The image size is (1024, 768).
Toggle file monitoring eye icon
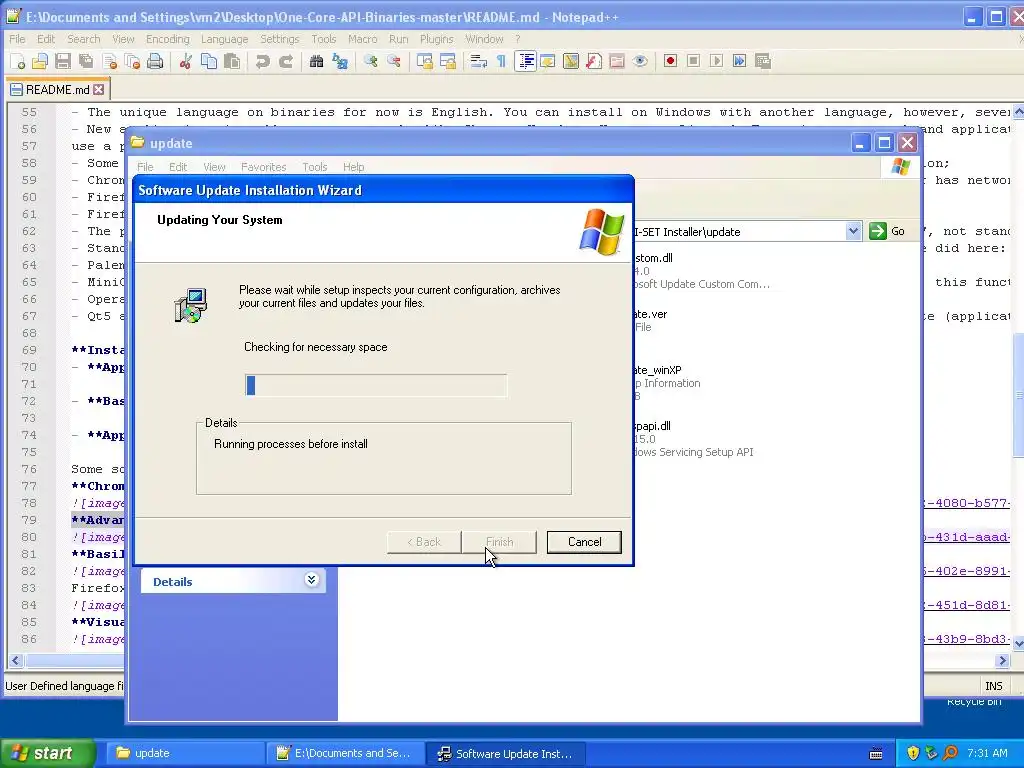click(640, 61)
